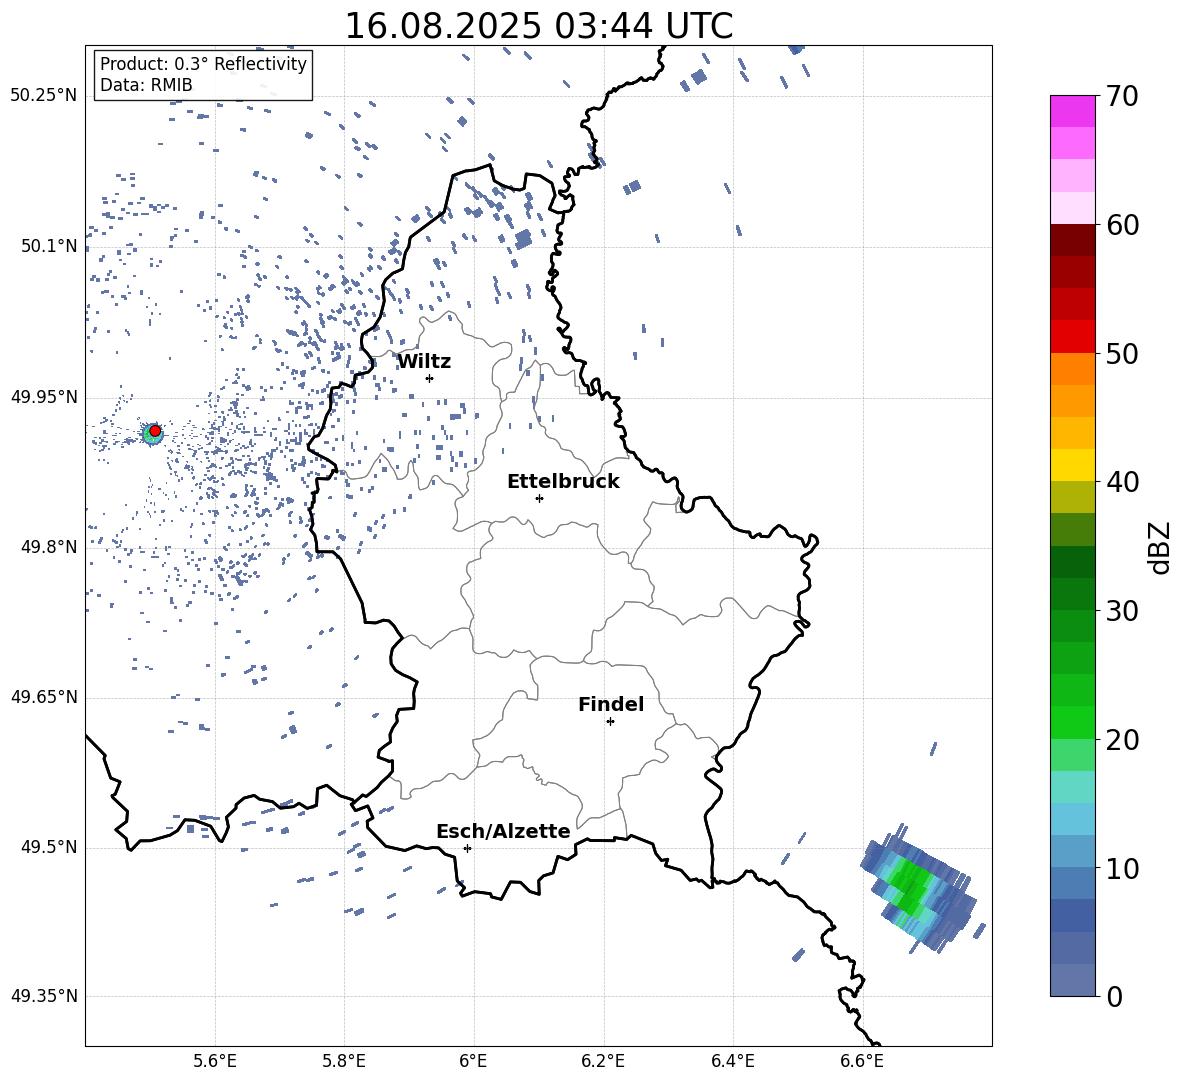Click the 'Esch/Alzette' city label

click(503, 831)
